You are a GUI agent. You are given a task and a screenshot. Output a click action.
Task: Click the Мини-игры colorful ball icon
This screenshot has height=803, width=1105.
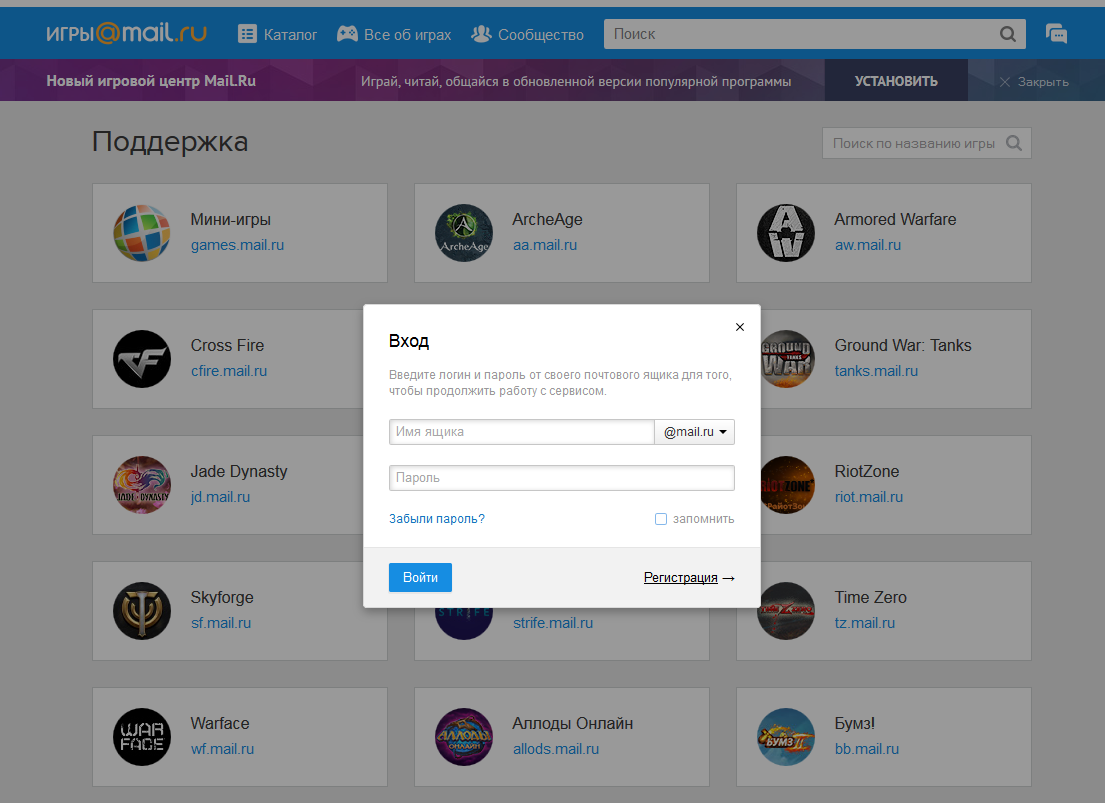click(142, 233)
